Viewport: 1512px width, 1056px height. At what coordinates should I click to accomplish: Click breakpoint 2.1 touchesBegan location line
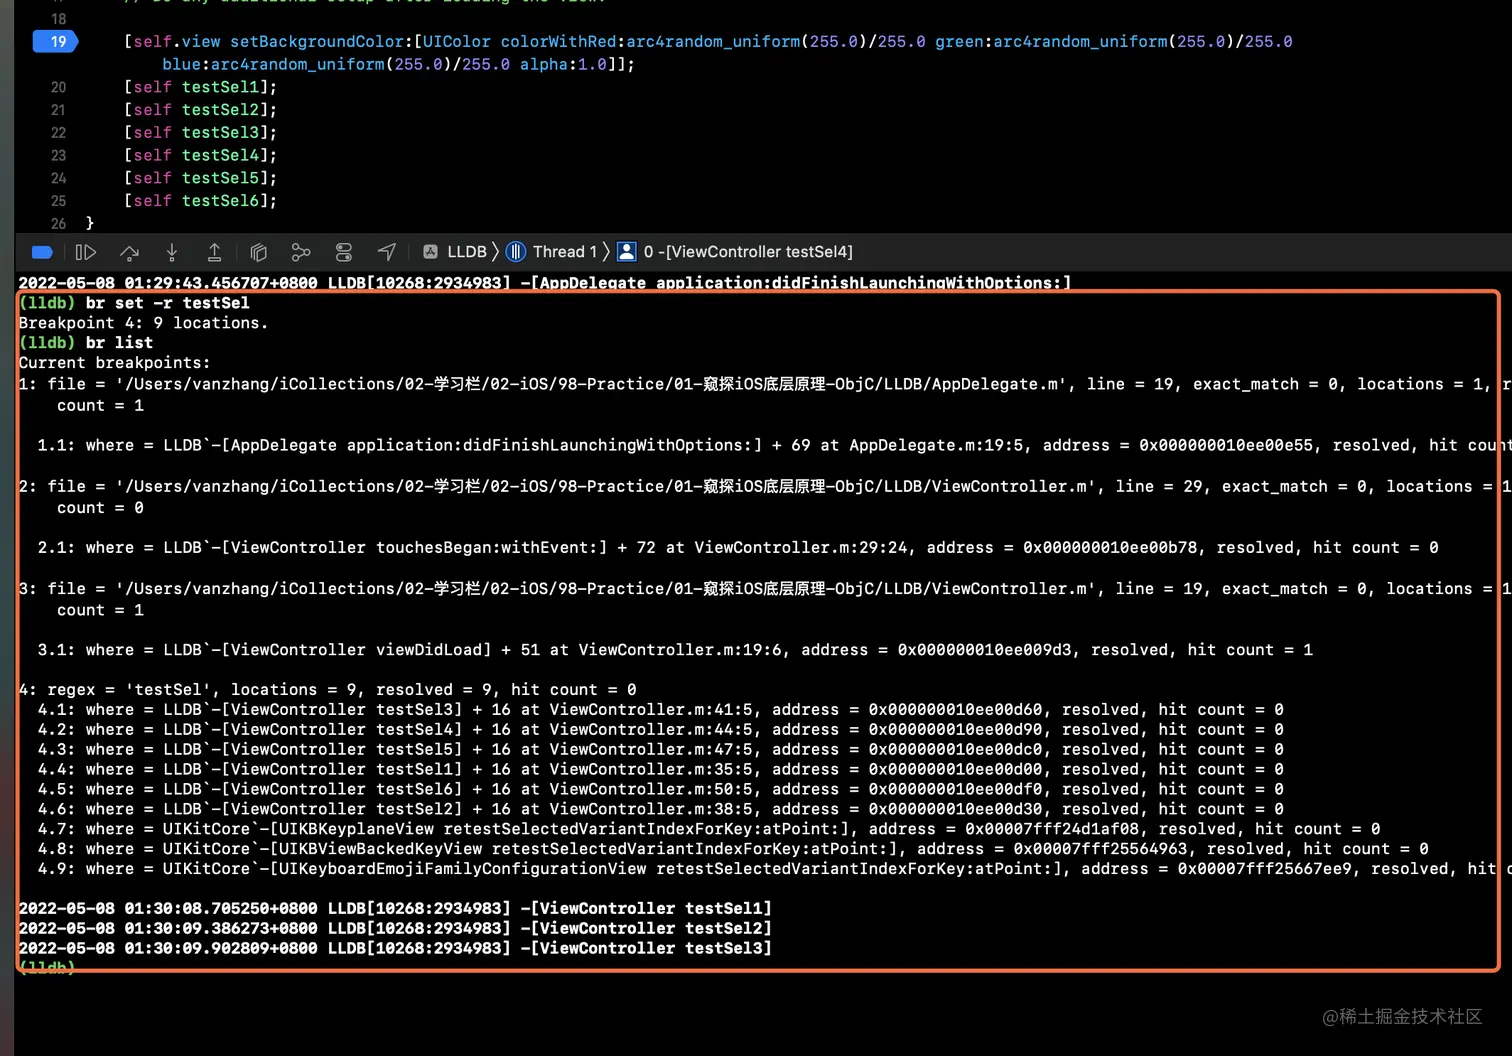coord(738,548)
